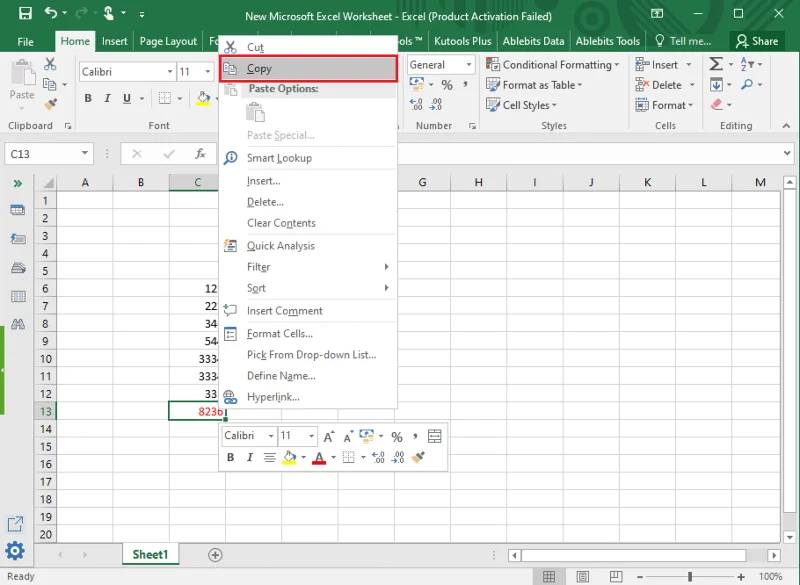Image resolution: width=800 pixels, height=585 pixels.
Task: Click the AutoSum sigma icon
Action: pos(716,64)
